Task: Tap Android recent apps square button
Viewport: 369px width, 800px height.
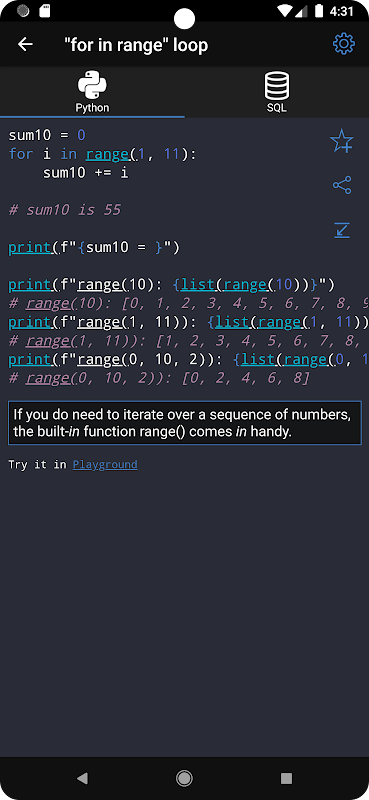Action: (286, 778)
